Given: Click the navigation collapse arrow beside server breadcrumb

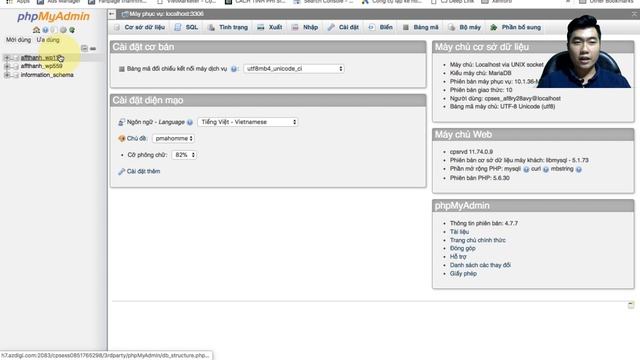Looking at the screenshot, I should [112, 14].
